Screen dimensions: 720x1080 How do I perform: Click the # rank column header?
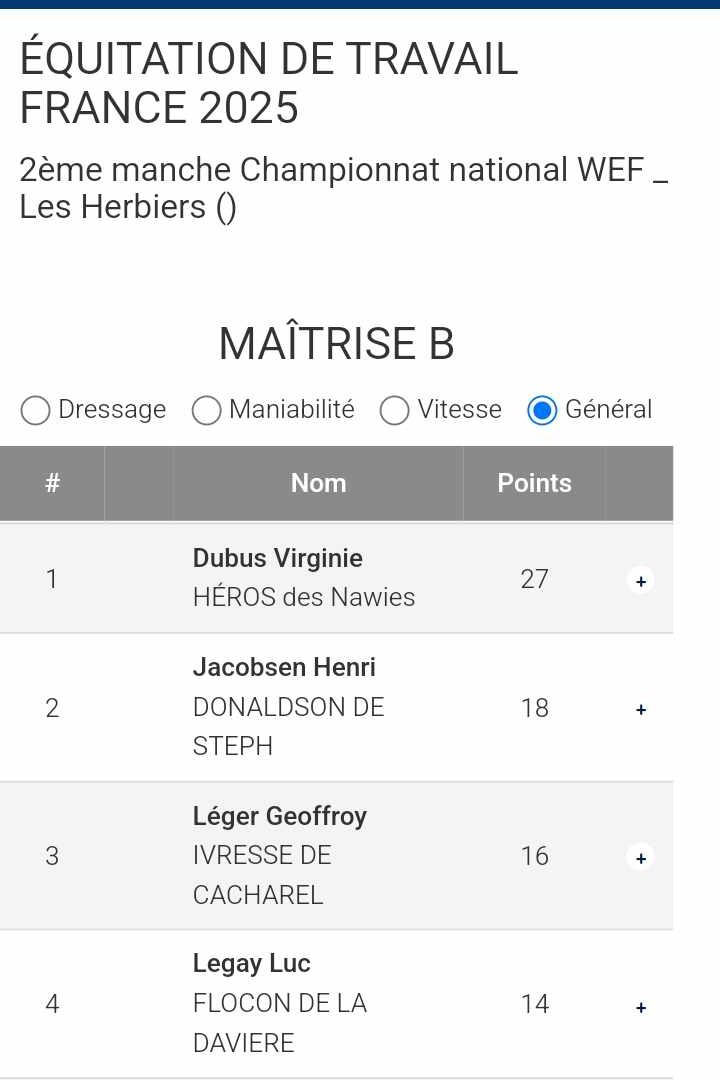pos(52,483)
